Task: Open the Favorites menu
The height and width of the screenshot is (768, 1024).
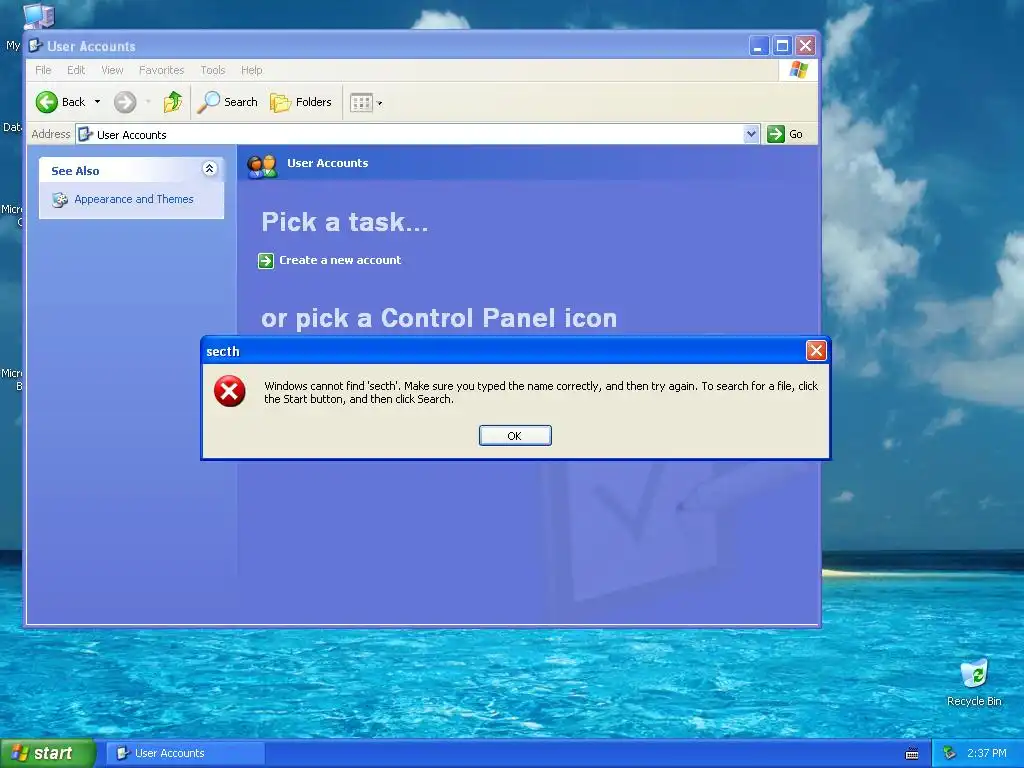Action: 161,70
